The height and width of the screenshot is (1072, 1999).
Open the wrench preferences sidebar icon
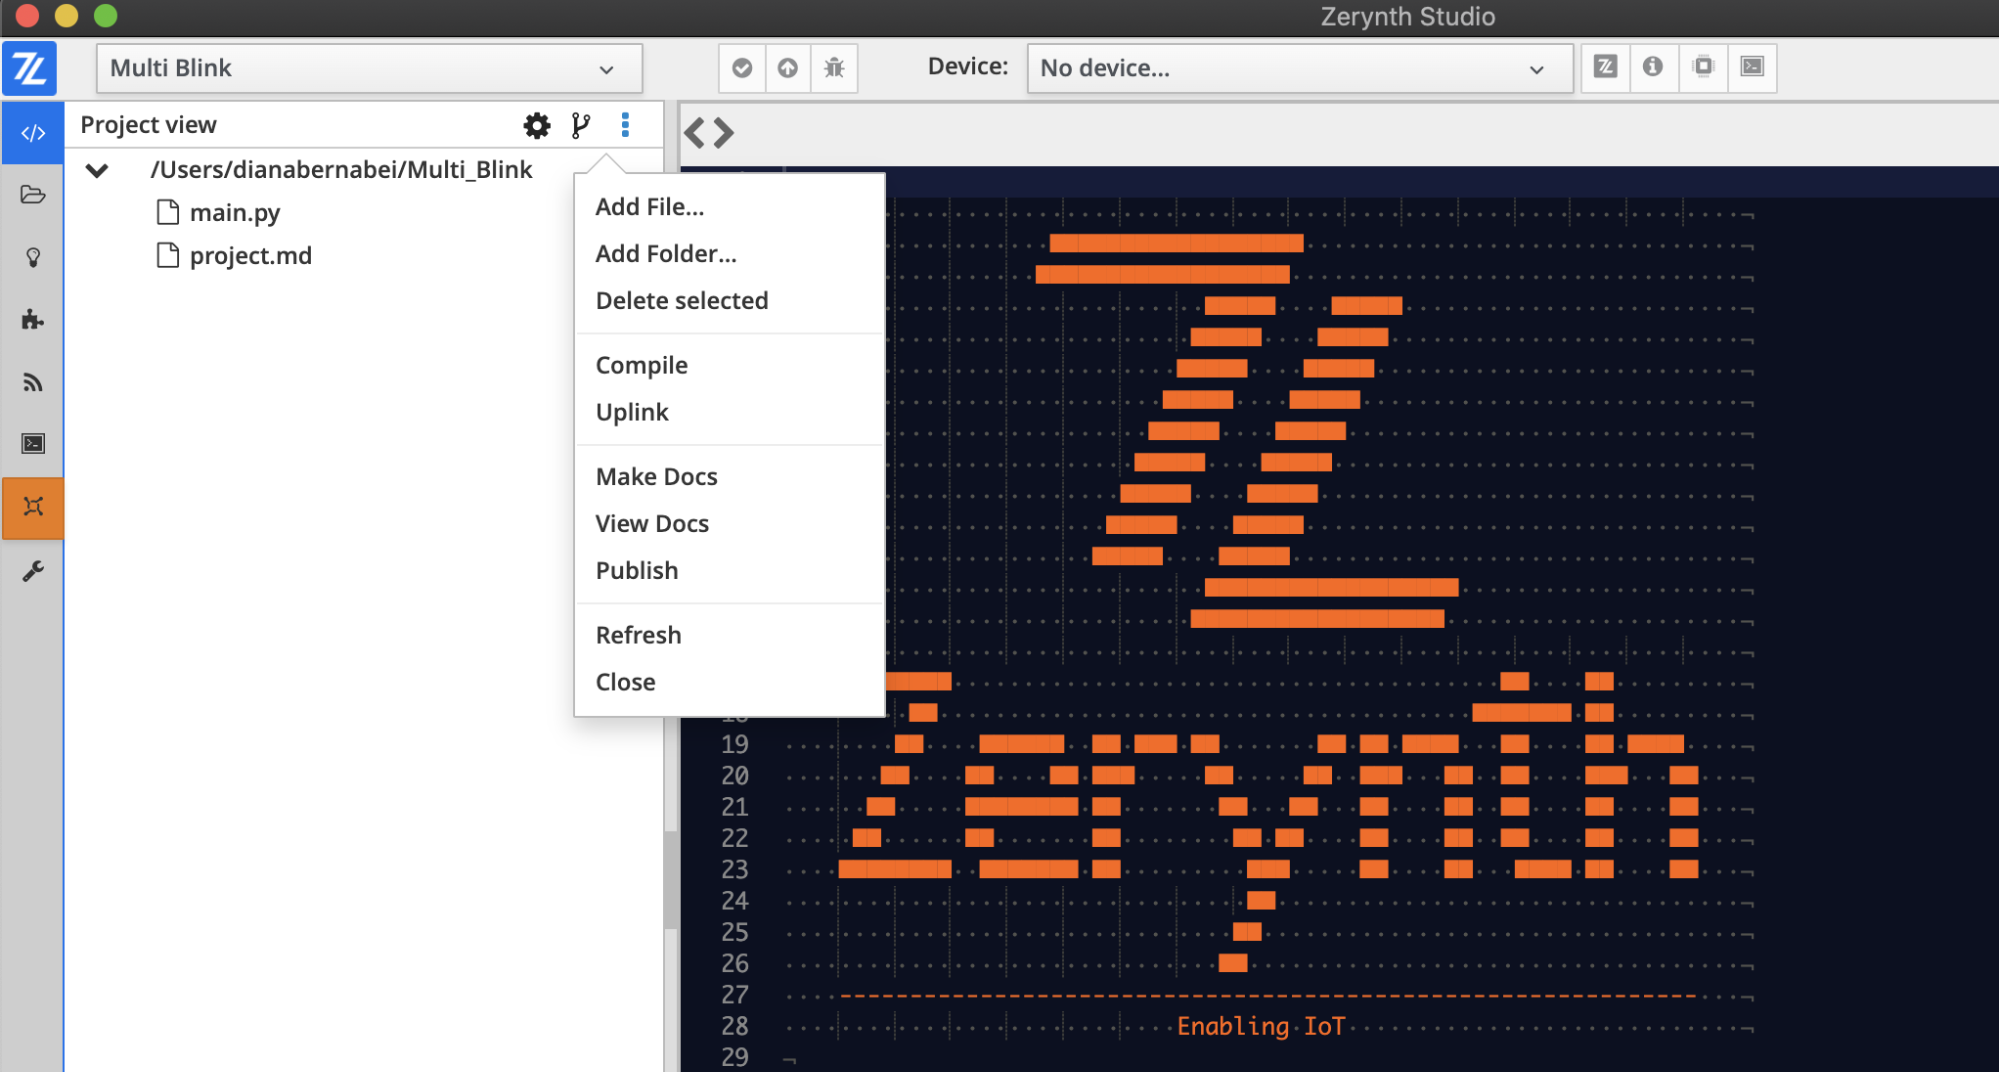coord(33,571)
